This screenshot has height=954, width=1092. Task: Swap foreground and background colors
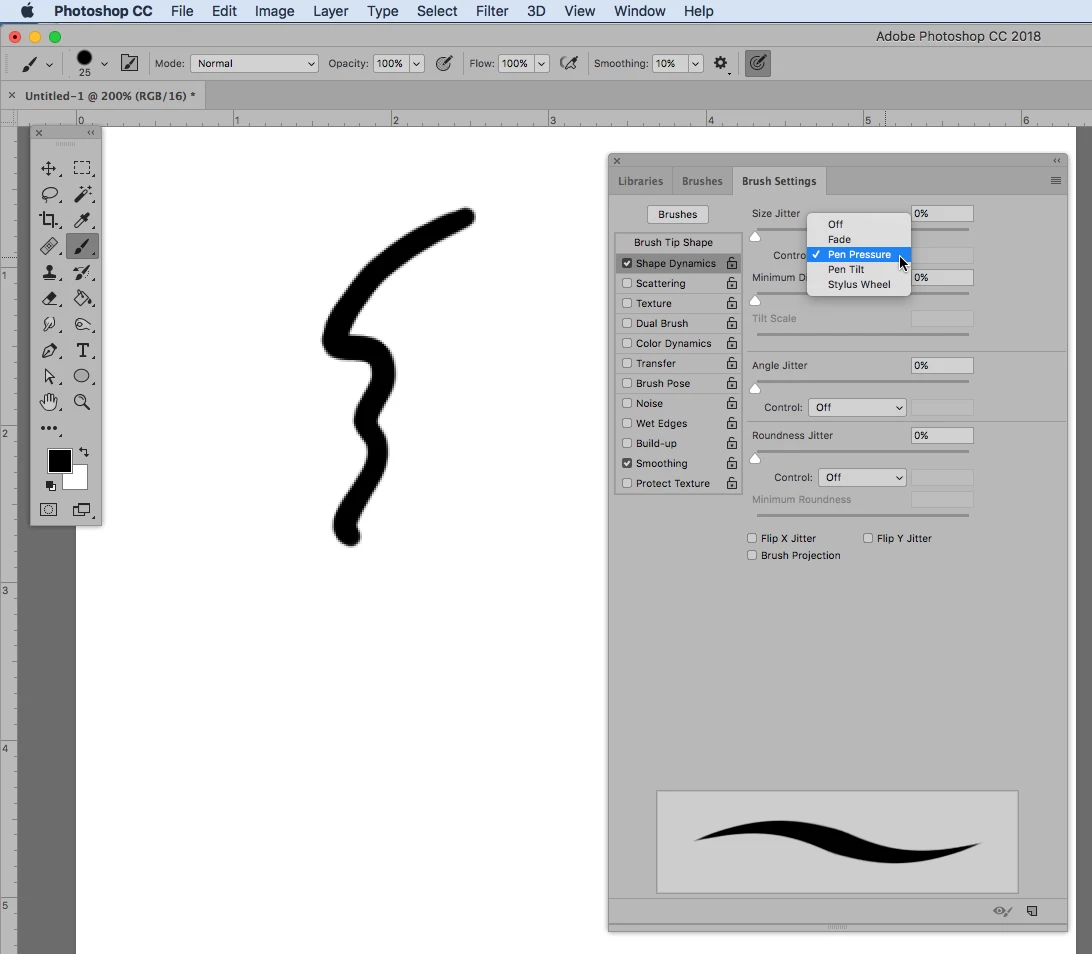(84, 452)
